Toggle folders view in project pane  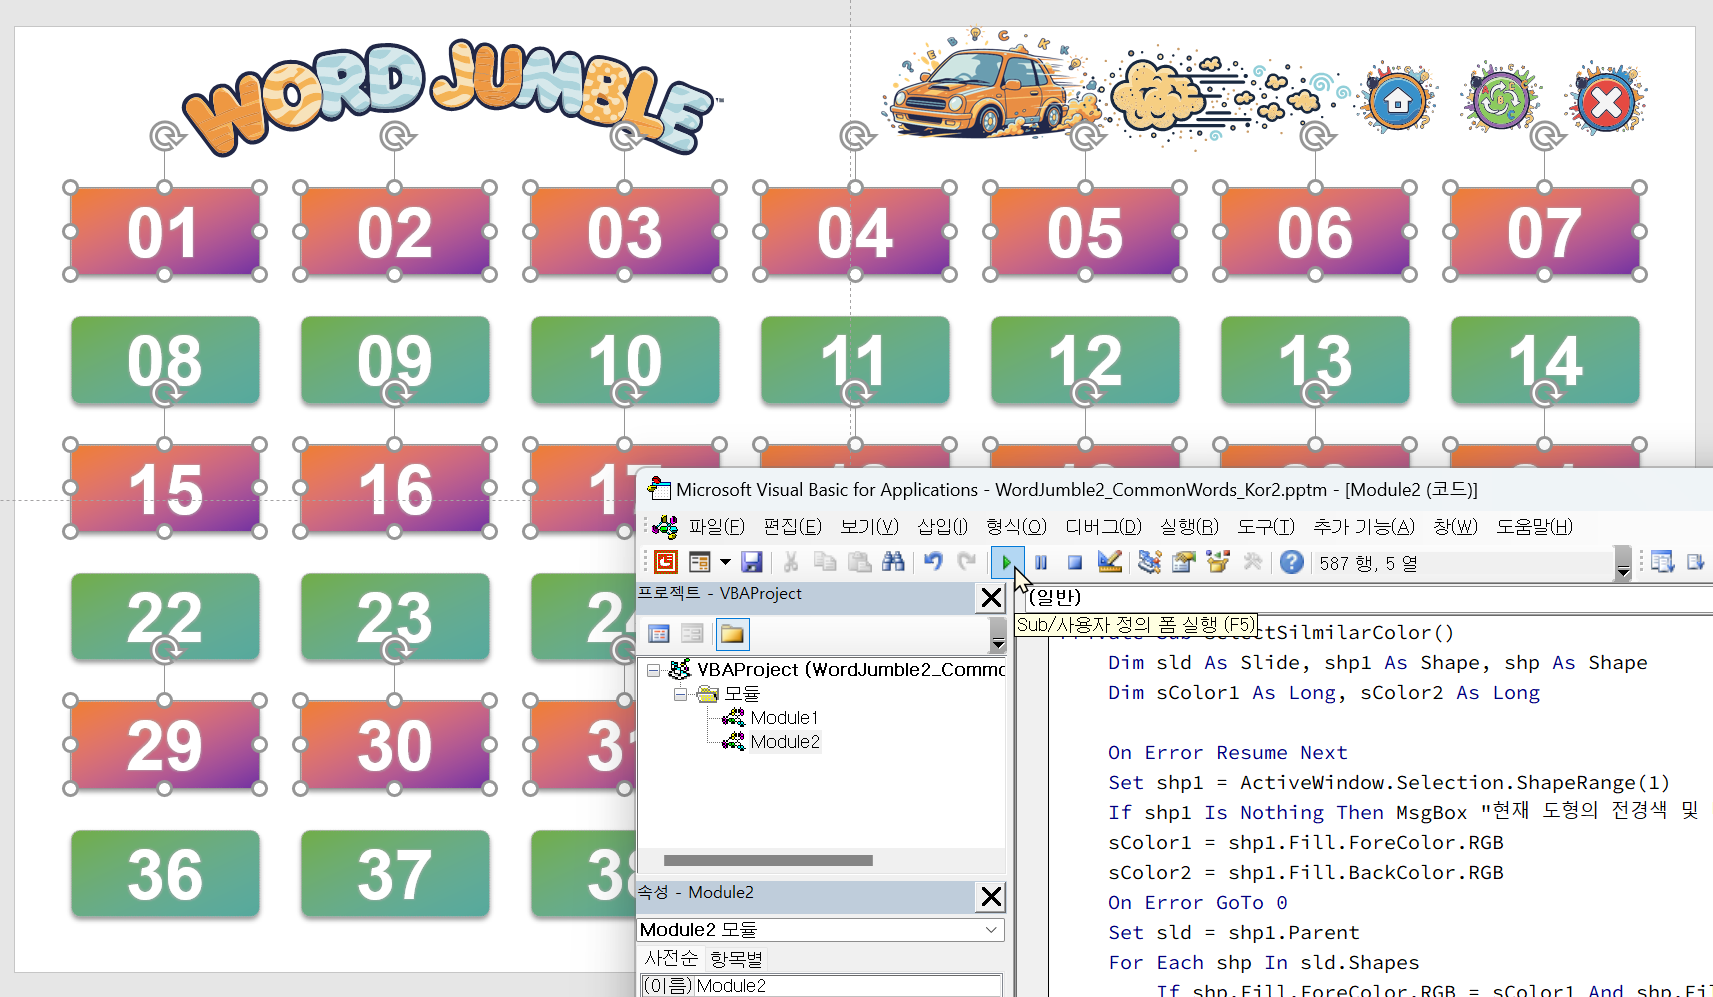click(732, 634)
